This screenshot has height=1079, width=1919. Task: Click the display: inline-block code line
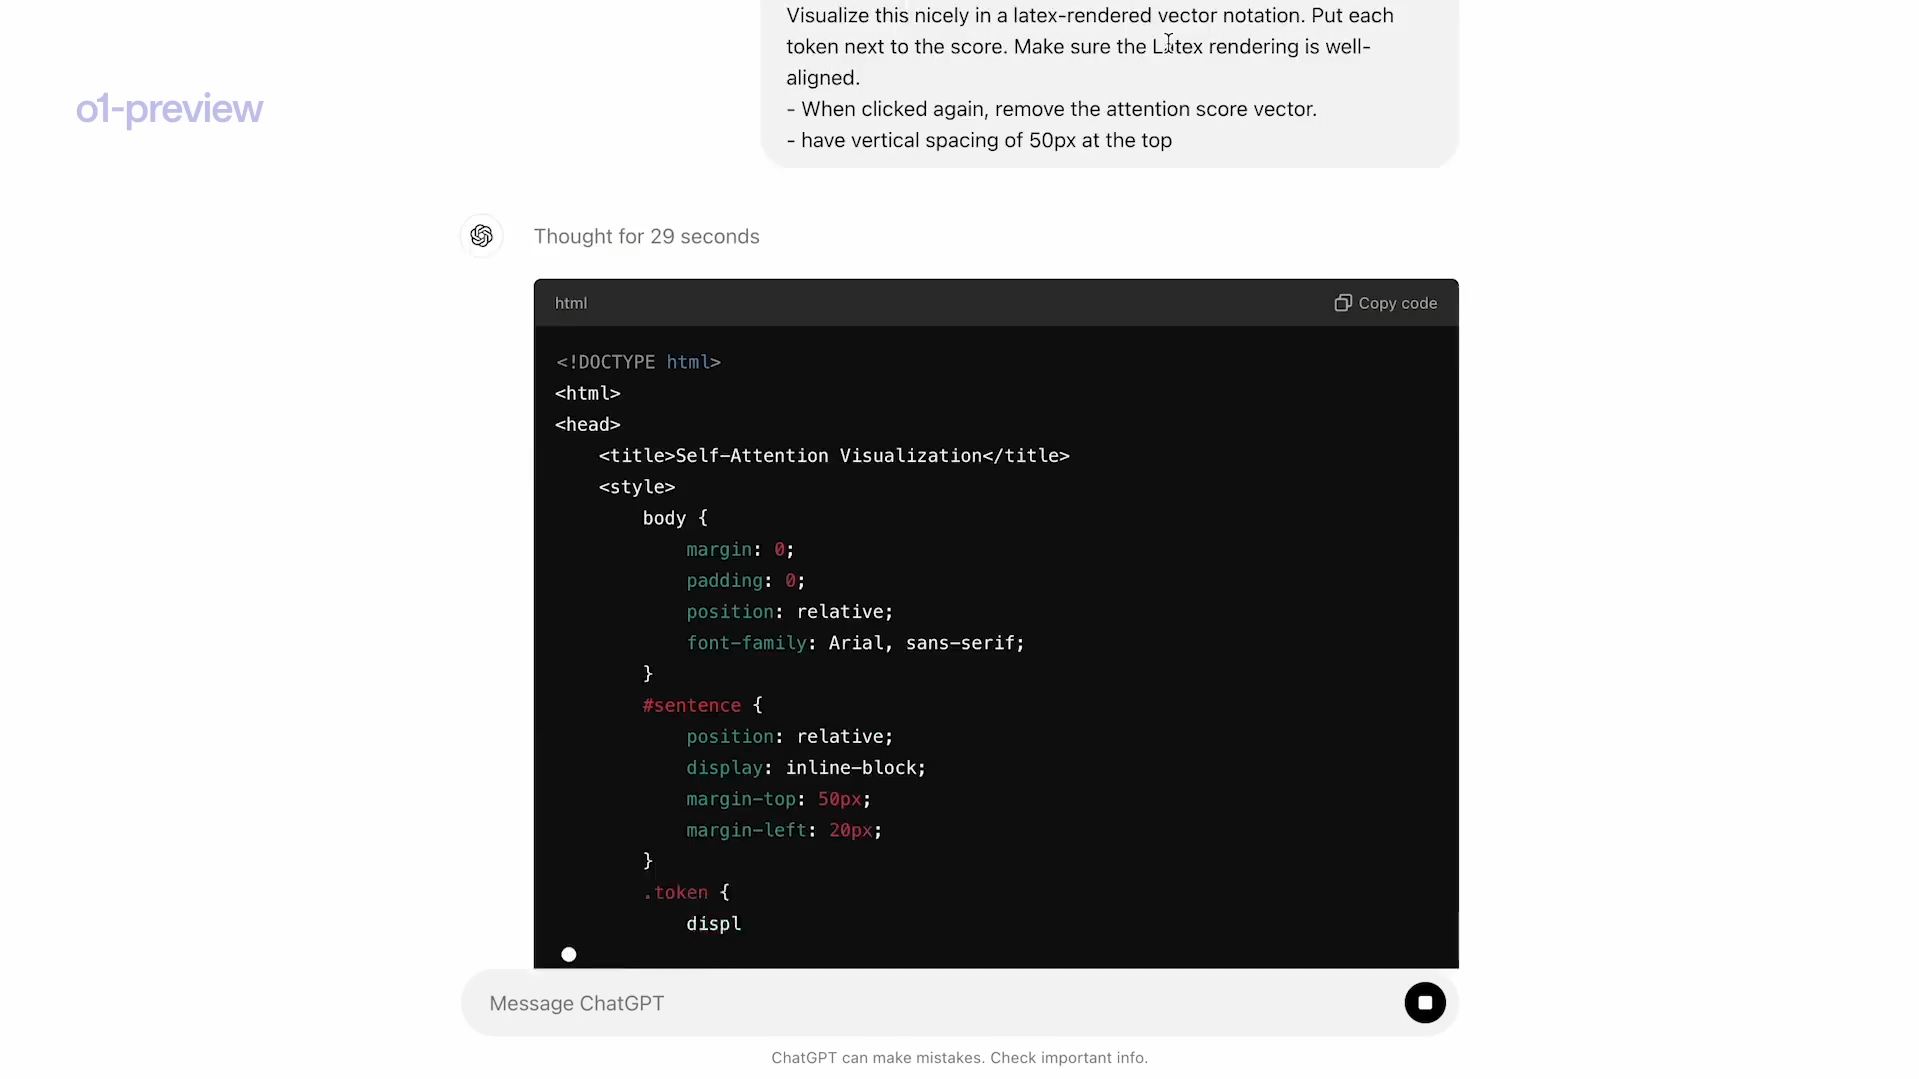[x=805, y=768]
